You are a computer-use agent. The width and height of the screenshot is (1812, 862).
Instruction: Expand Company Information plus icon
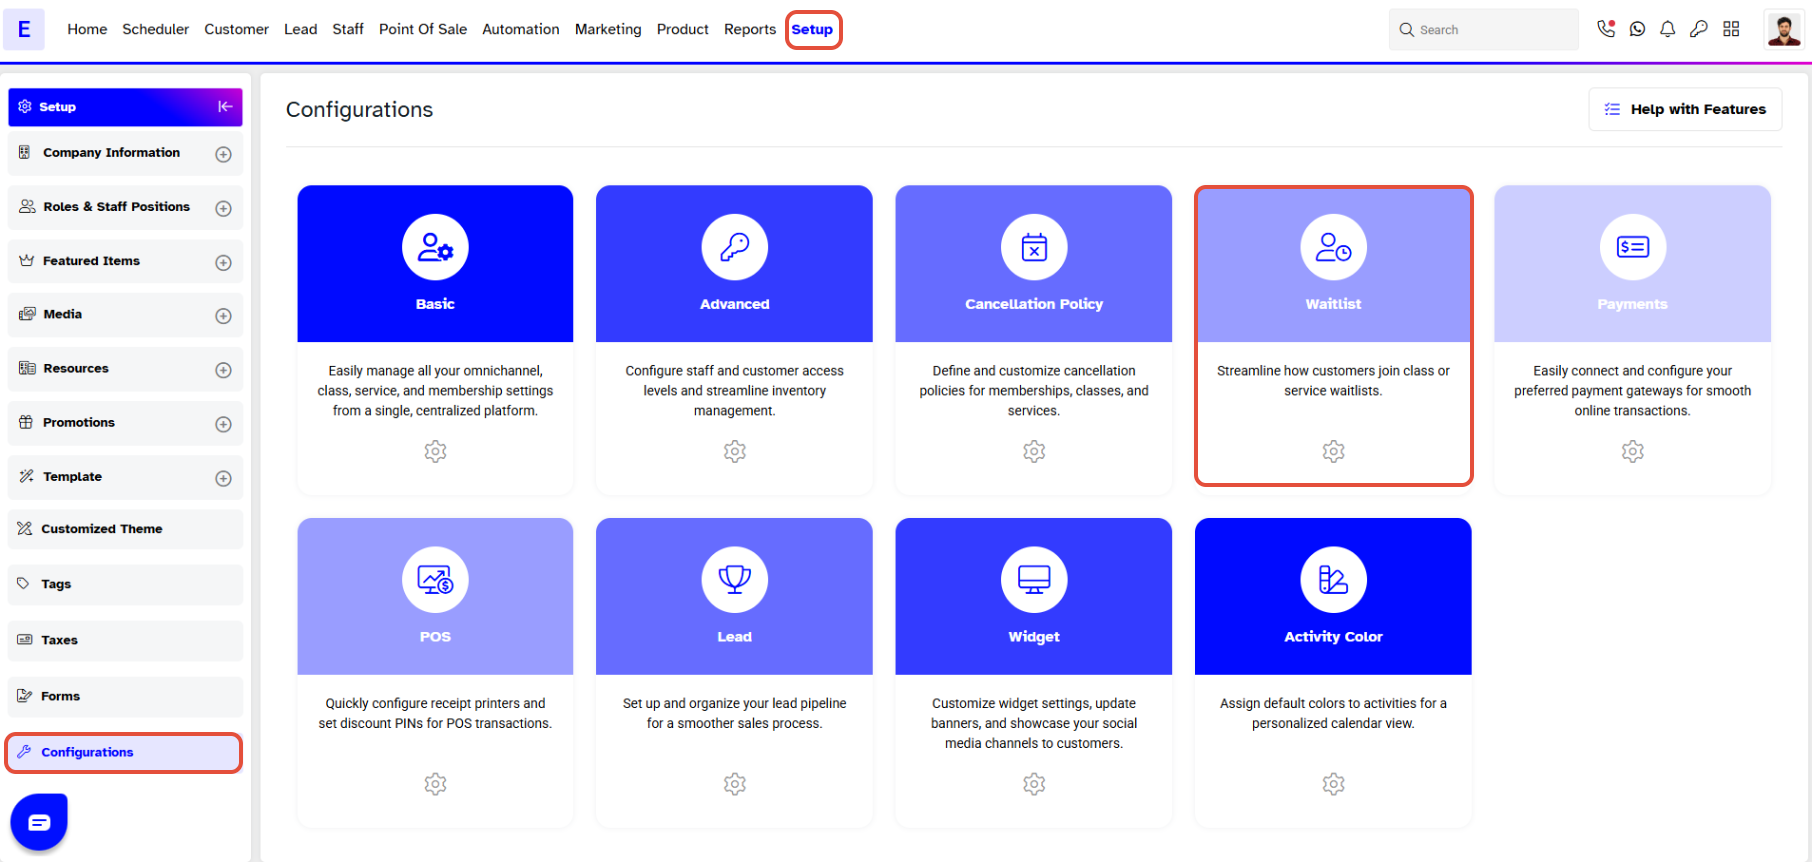(x=223, y=154)
